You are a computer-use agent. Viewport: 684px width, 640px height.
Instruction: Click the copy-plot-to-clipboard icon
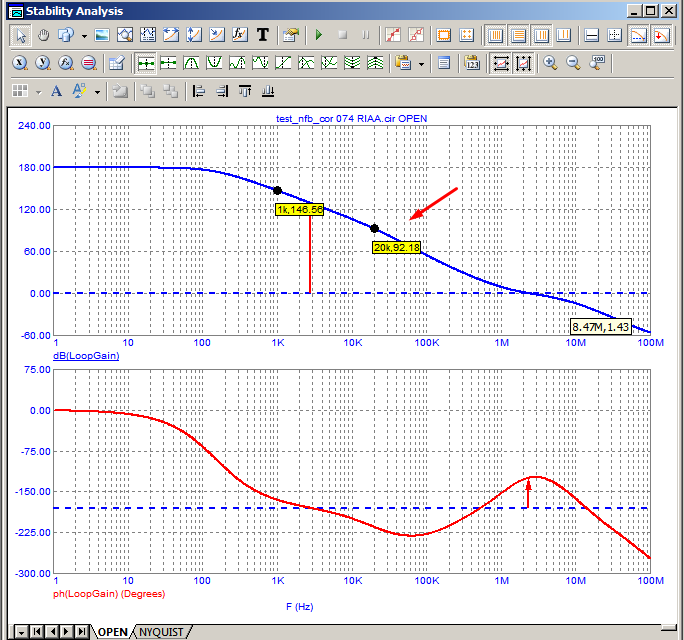point(403,63)
